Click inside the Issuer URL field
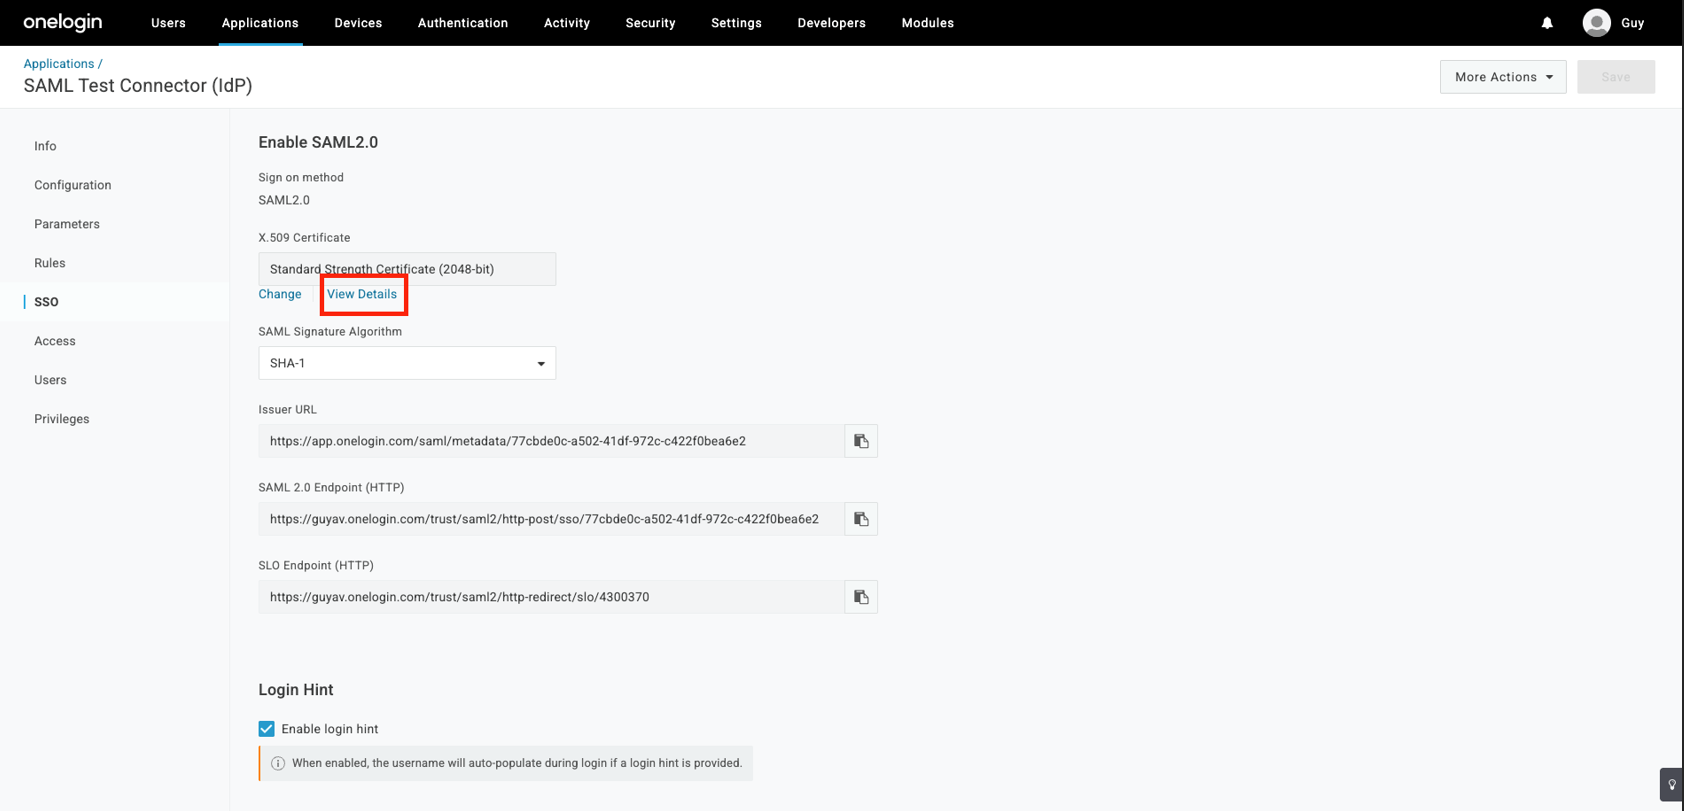 pyautogui.click(x=551, y=441)
